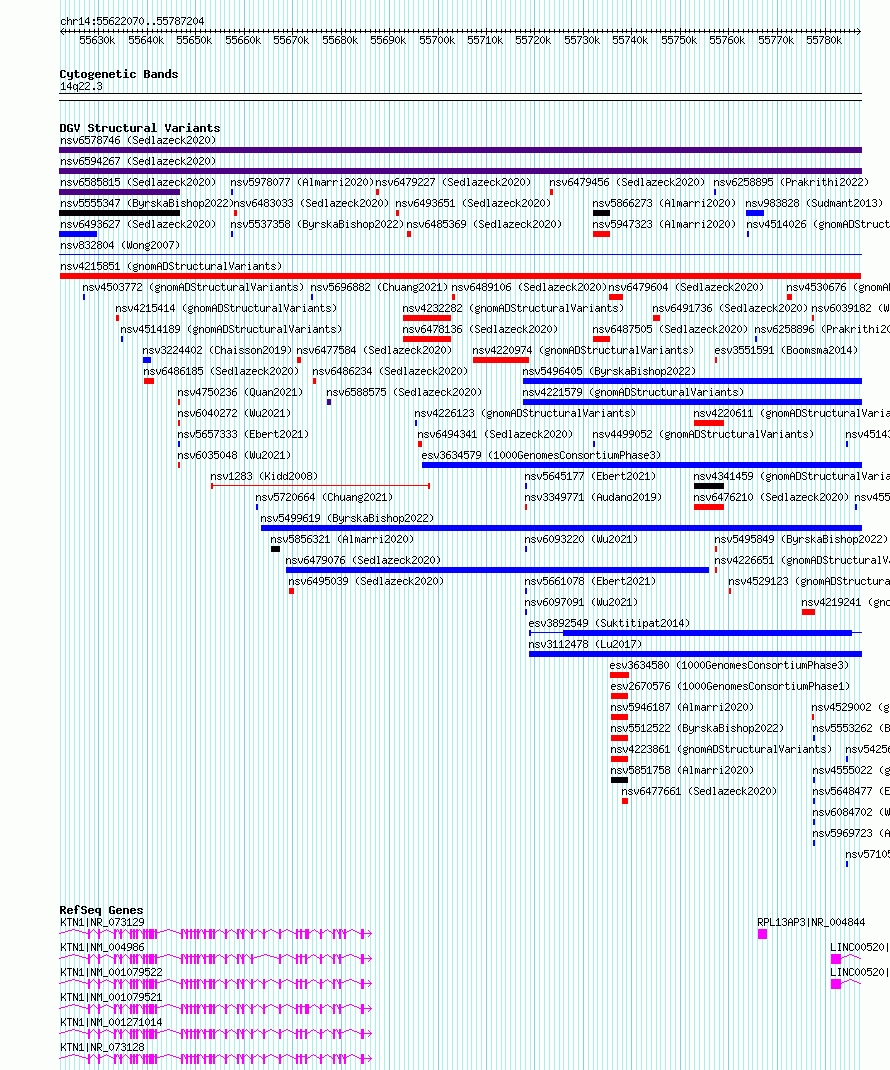Select the red bar of nsv6487505
This screenshot has width=890, height=1070.
click(601, 340)
